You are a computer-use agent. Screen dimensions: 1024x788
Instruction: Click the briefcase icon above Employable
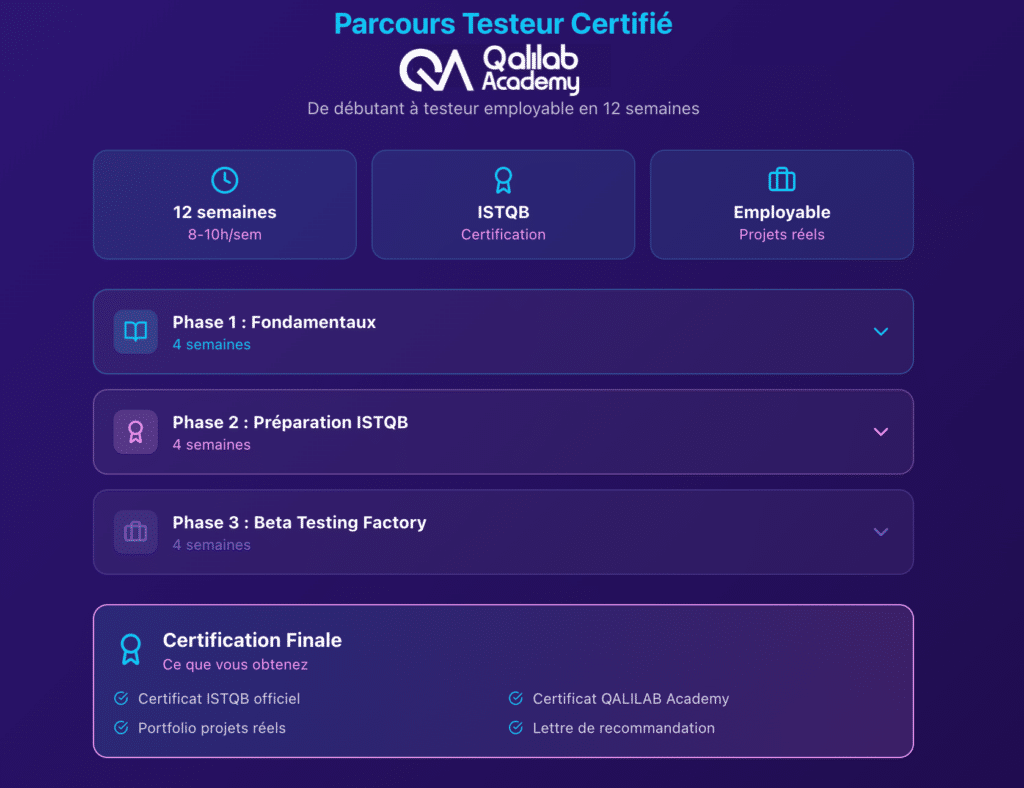[x=782, y=180]
